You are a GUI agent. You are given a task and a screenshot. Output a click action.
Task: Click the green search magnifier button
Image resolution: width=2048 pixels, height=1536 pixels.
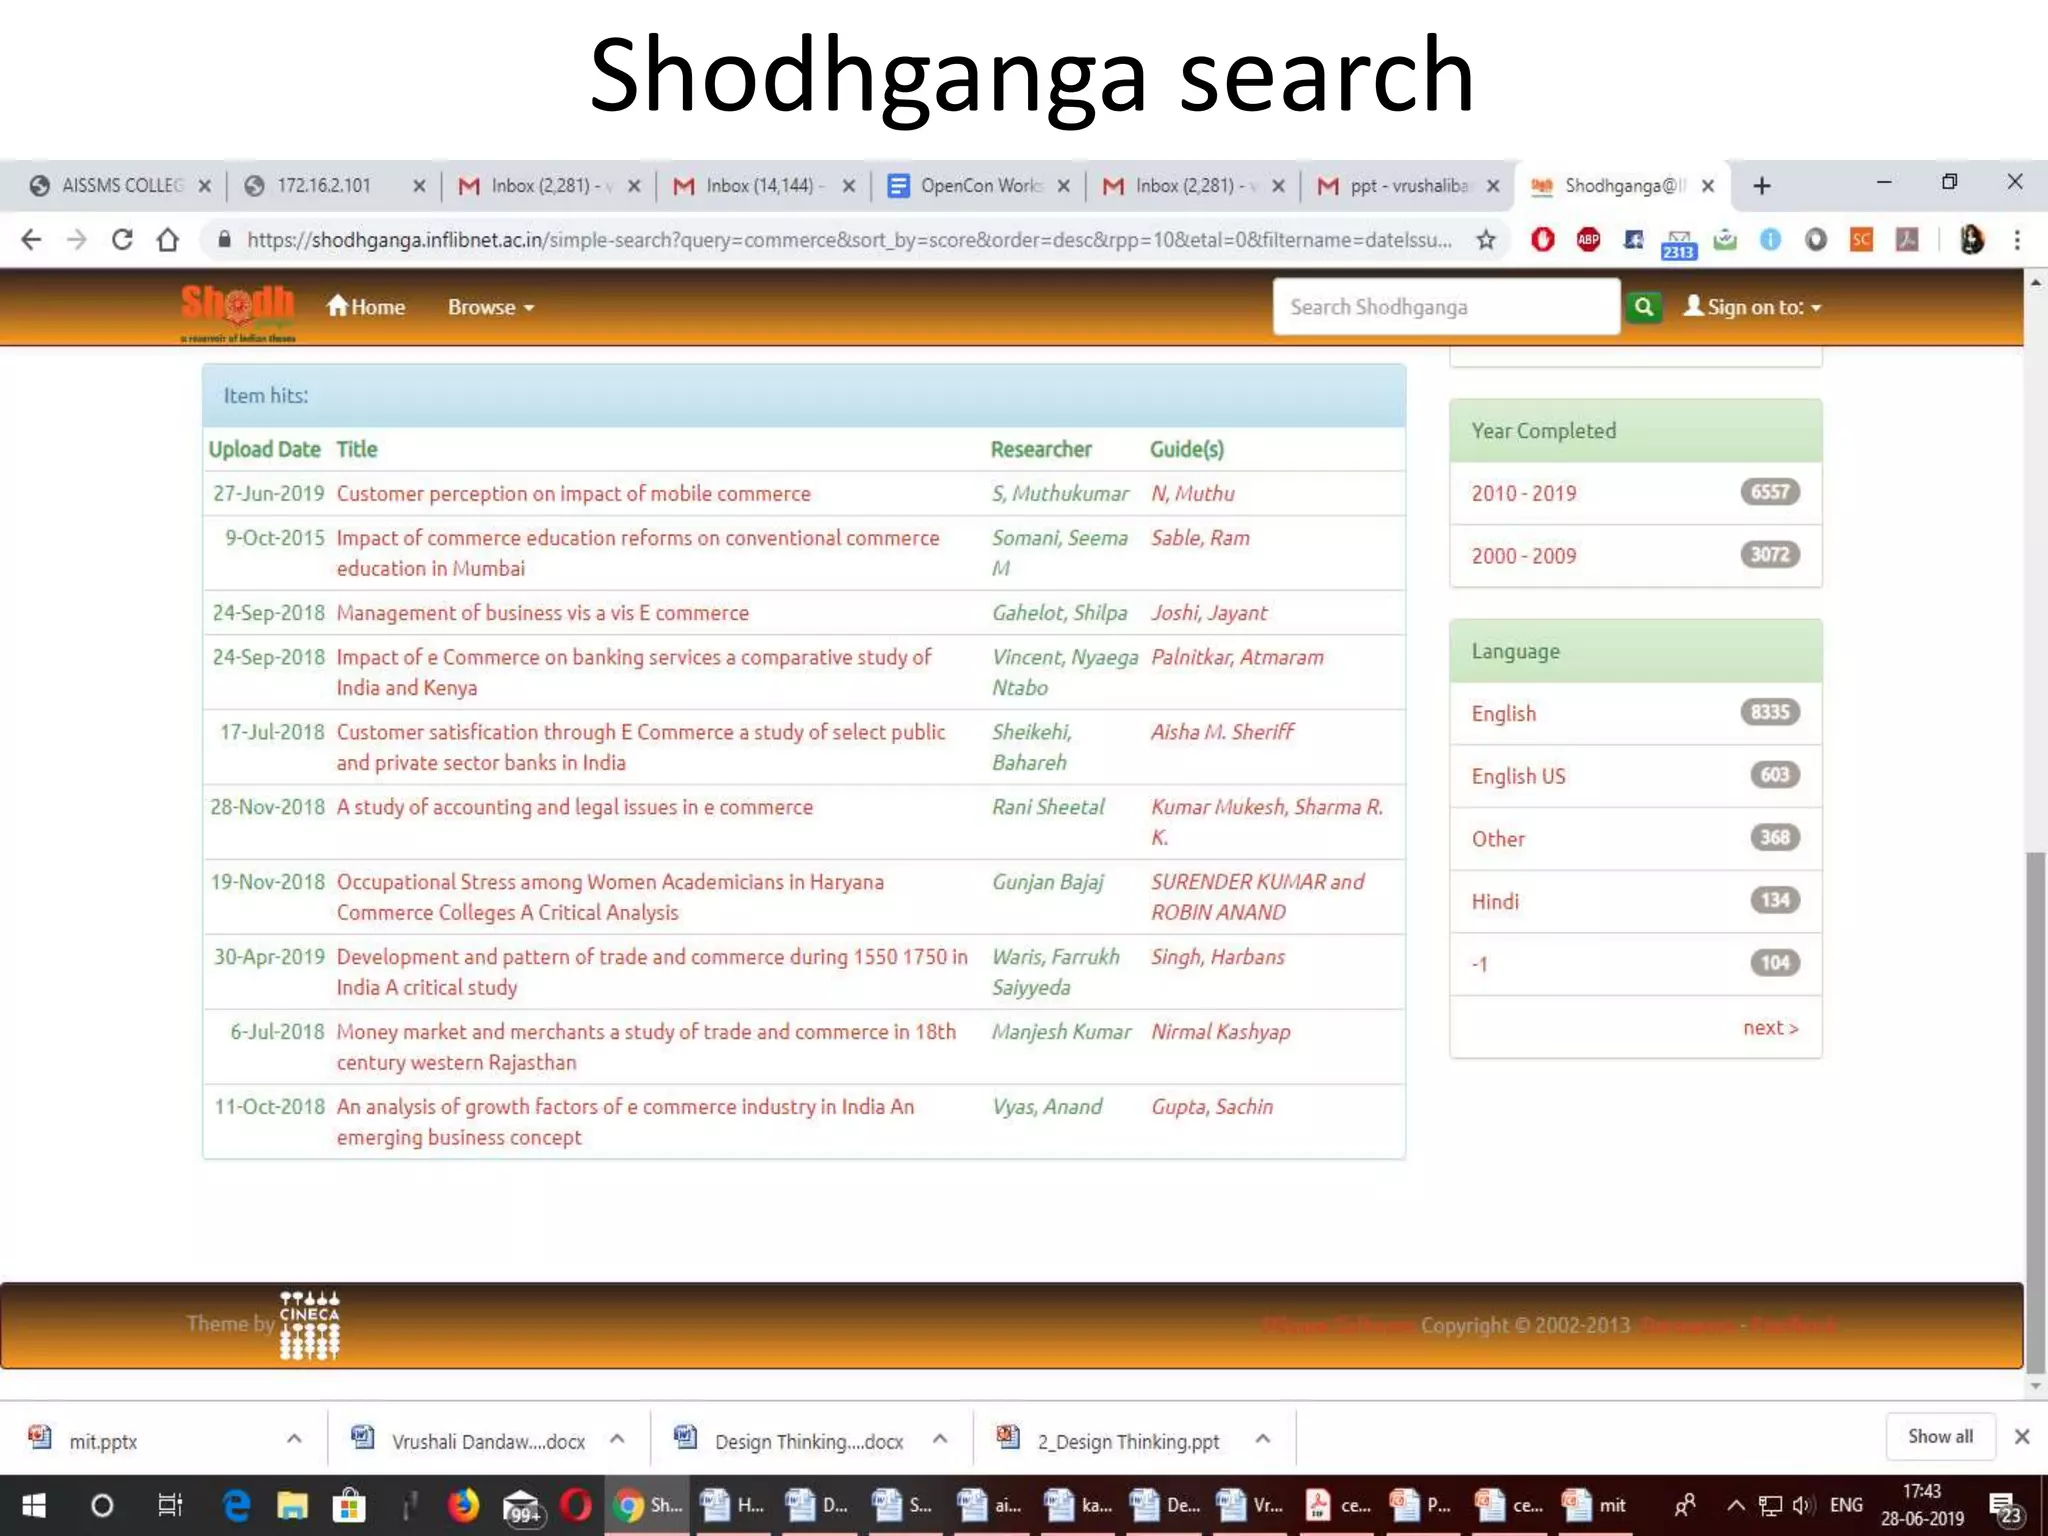point(1643,307)
